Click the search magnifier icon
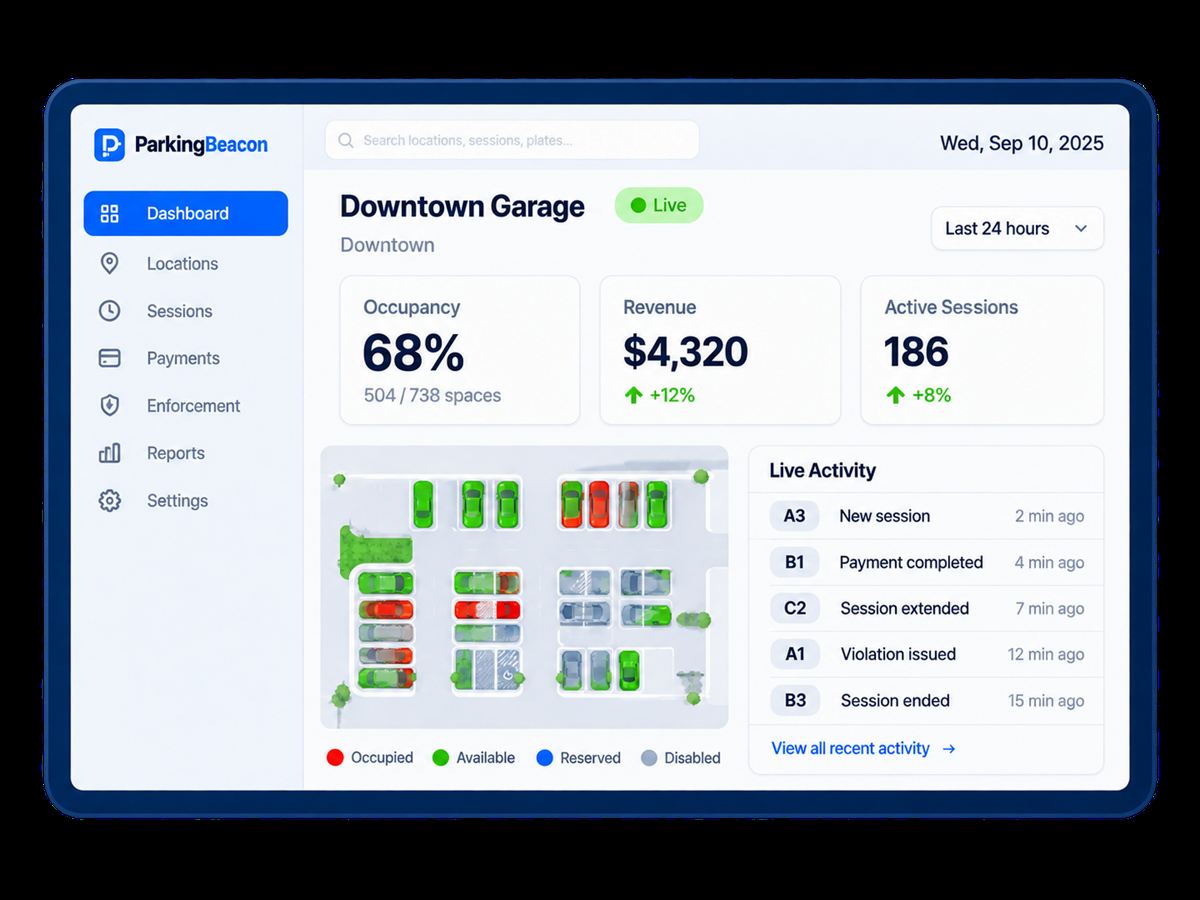This screenshot has width=1200, height=900. [x=346, y=141]
